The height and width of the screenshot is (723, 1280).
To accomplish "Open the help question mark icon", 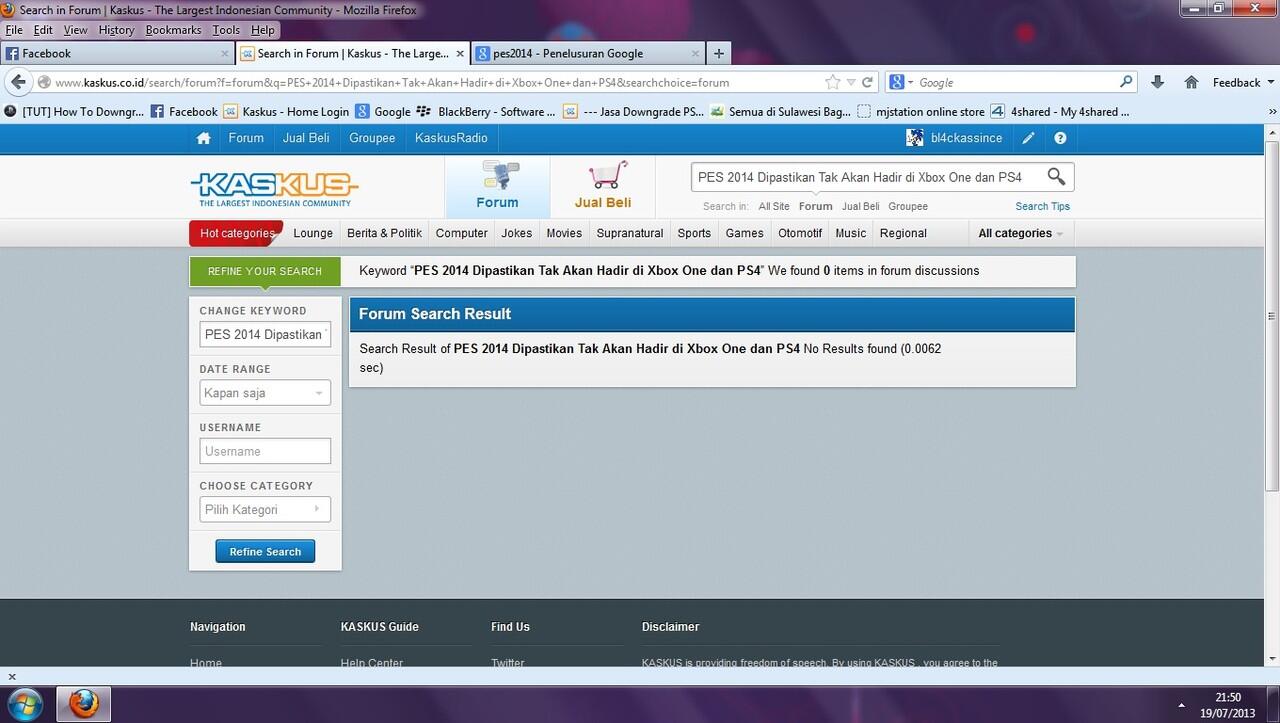I will pyautogui.click(x=1060, y=138).
